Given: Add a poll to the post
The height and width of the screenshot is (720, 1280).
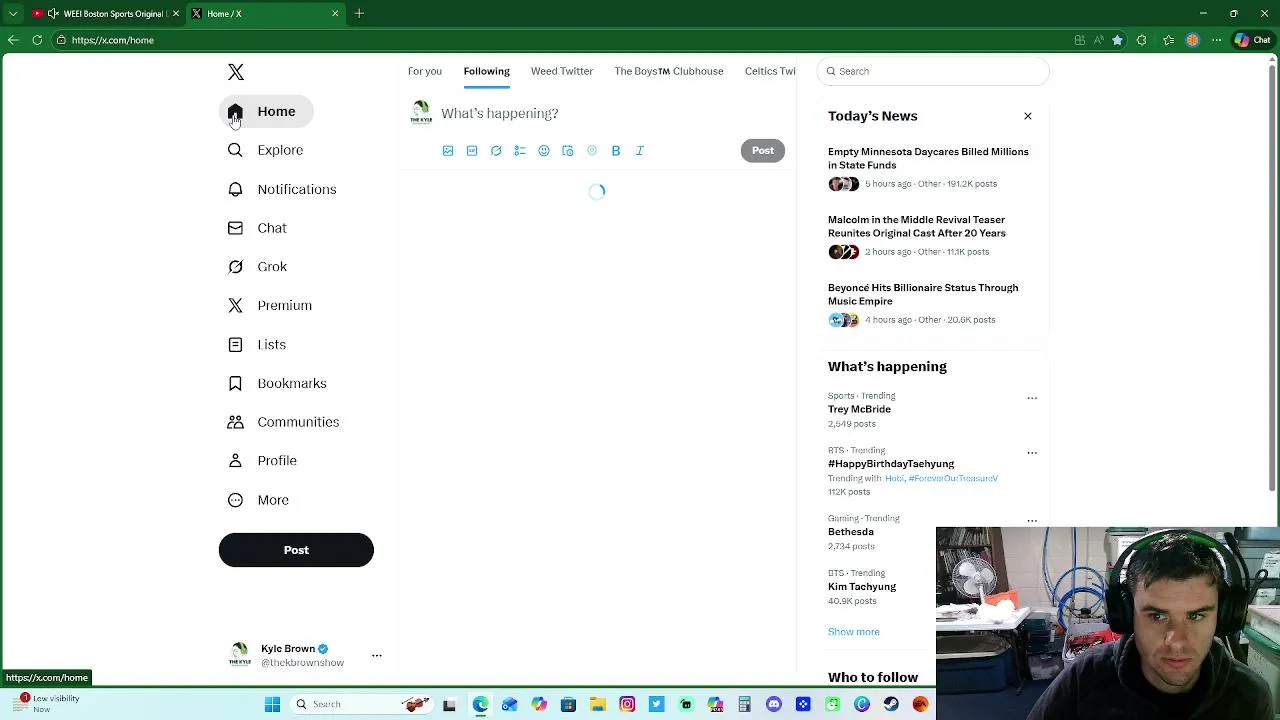Looking at the screenshot, I should tap(520, 151).
